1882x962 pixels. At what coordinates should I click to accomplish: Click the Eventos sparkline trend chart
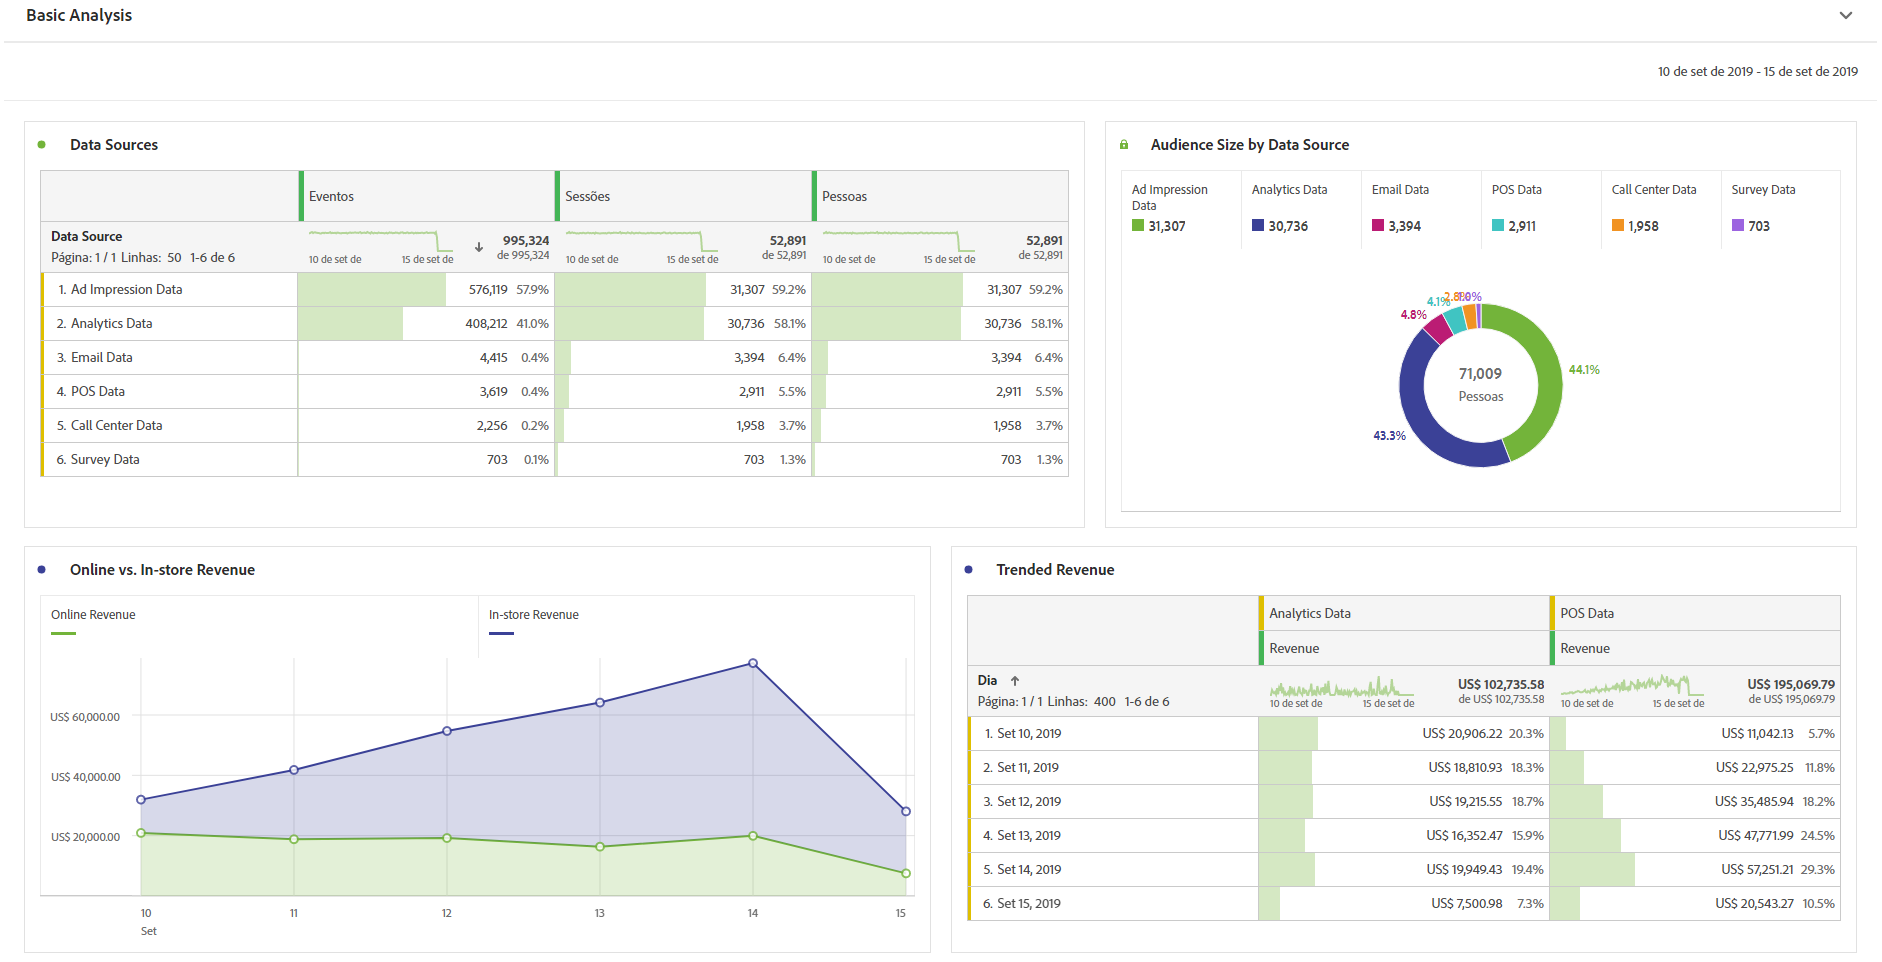381,242
